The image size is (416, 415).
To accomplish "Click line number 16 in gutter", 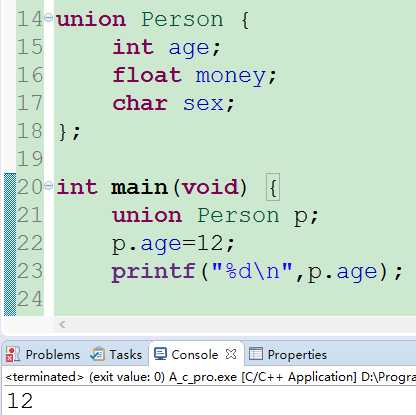I will 30,75.
